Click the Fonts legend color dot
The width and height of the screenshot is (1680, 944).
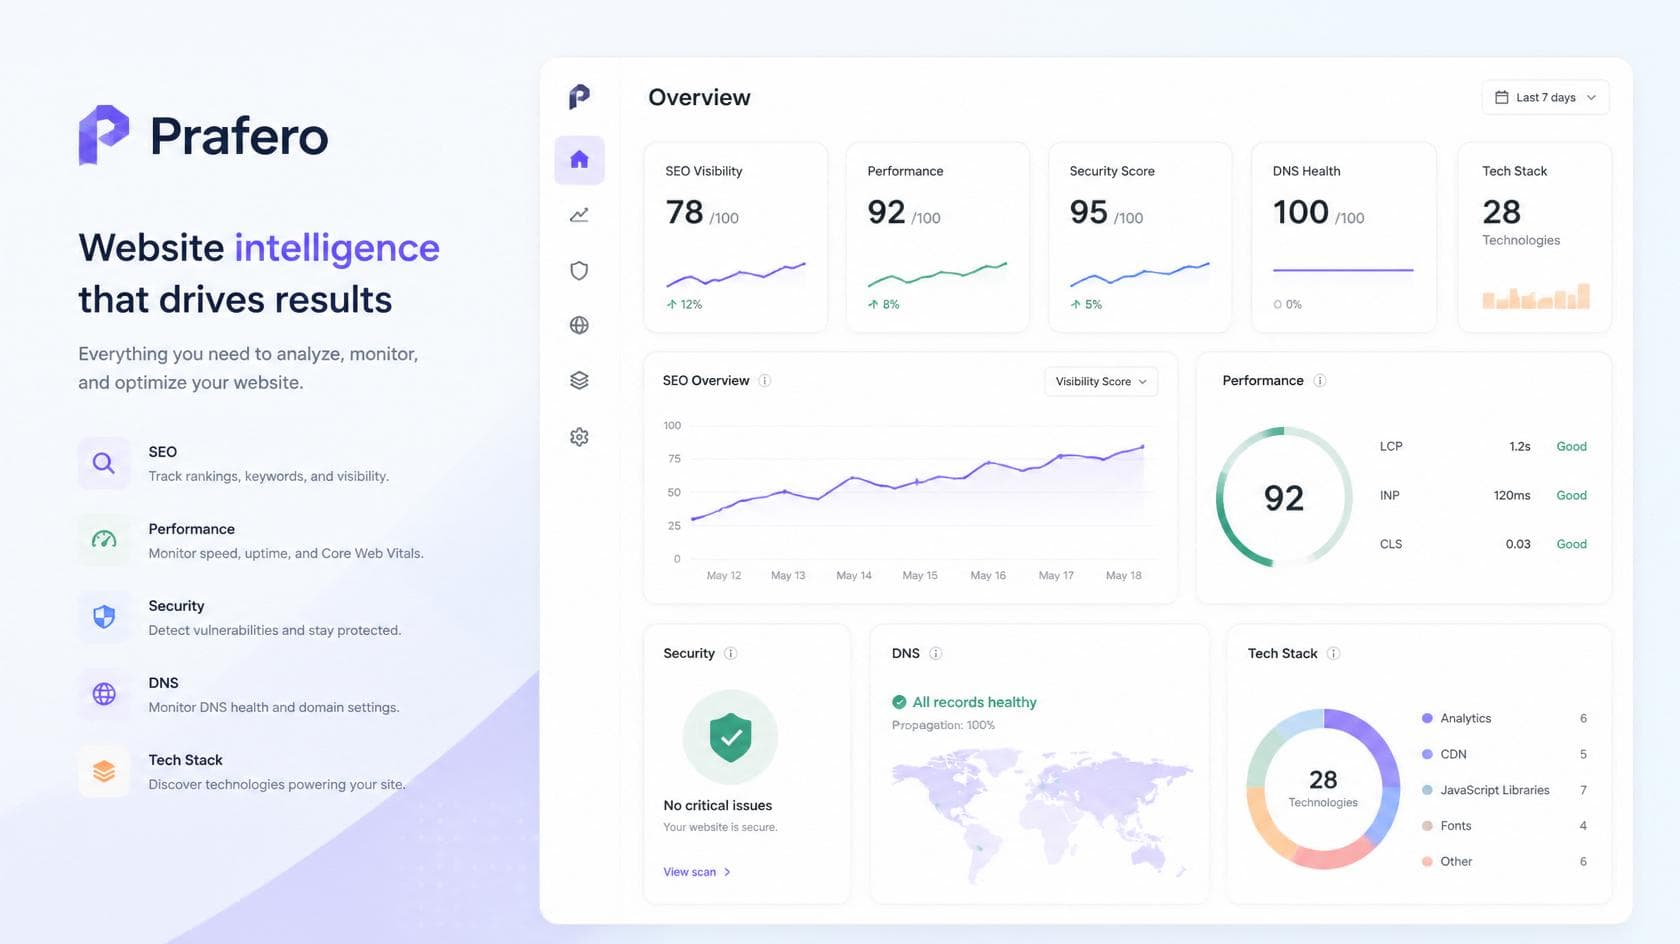coord(1427,826)
